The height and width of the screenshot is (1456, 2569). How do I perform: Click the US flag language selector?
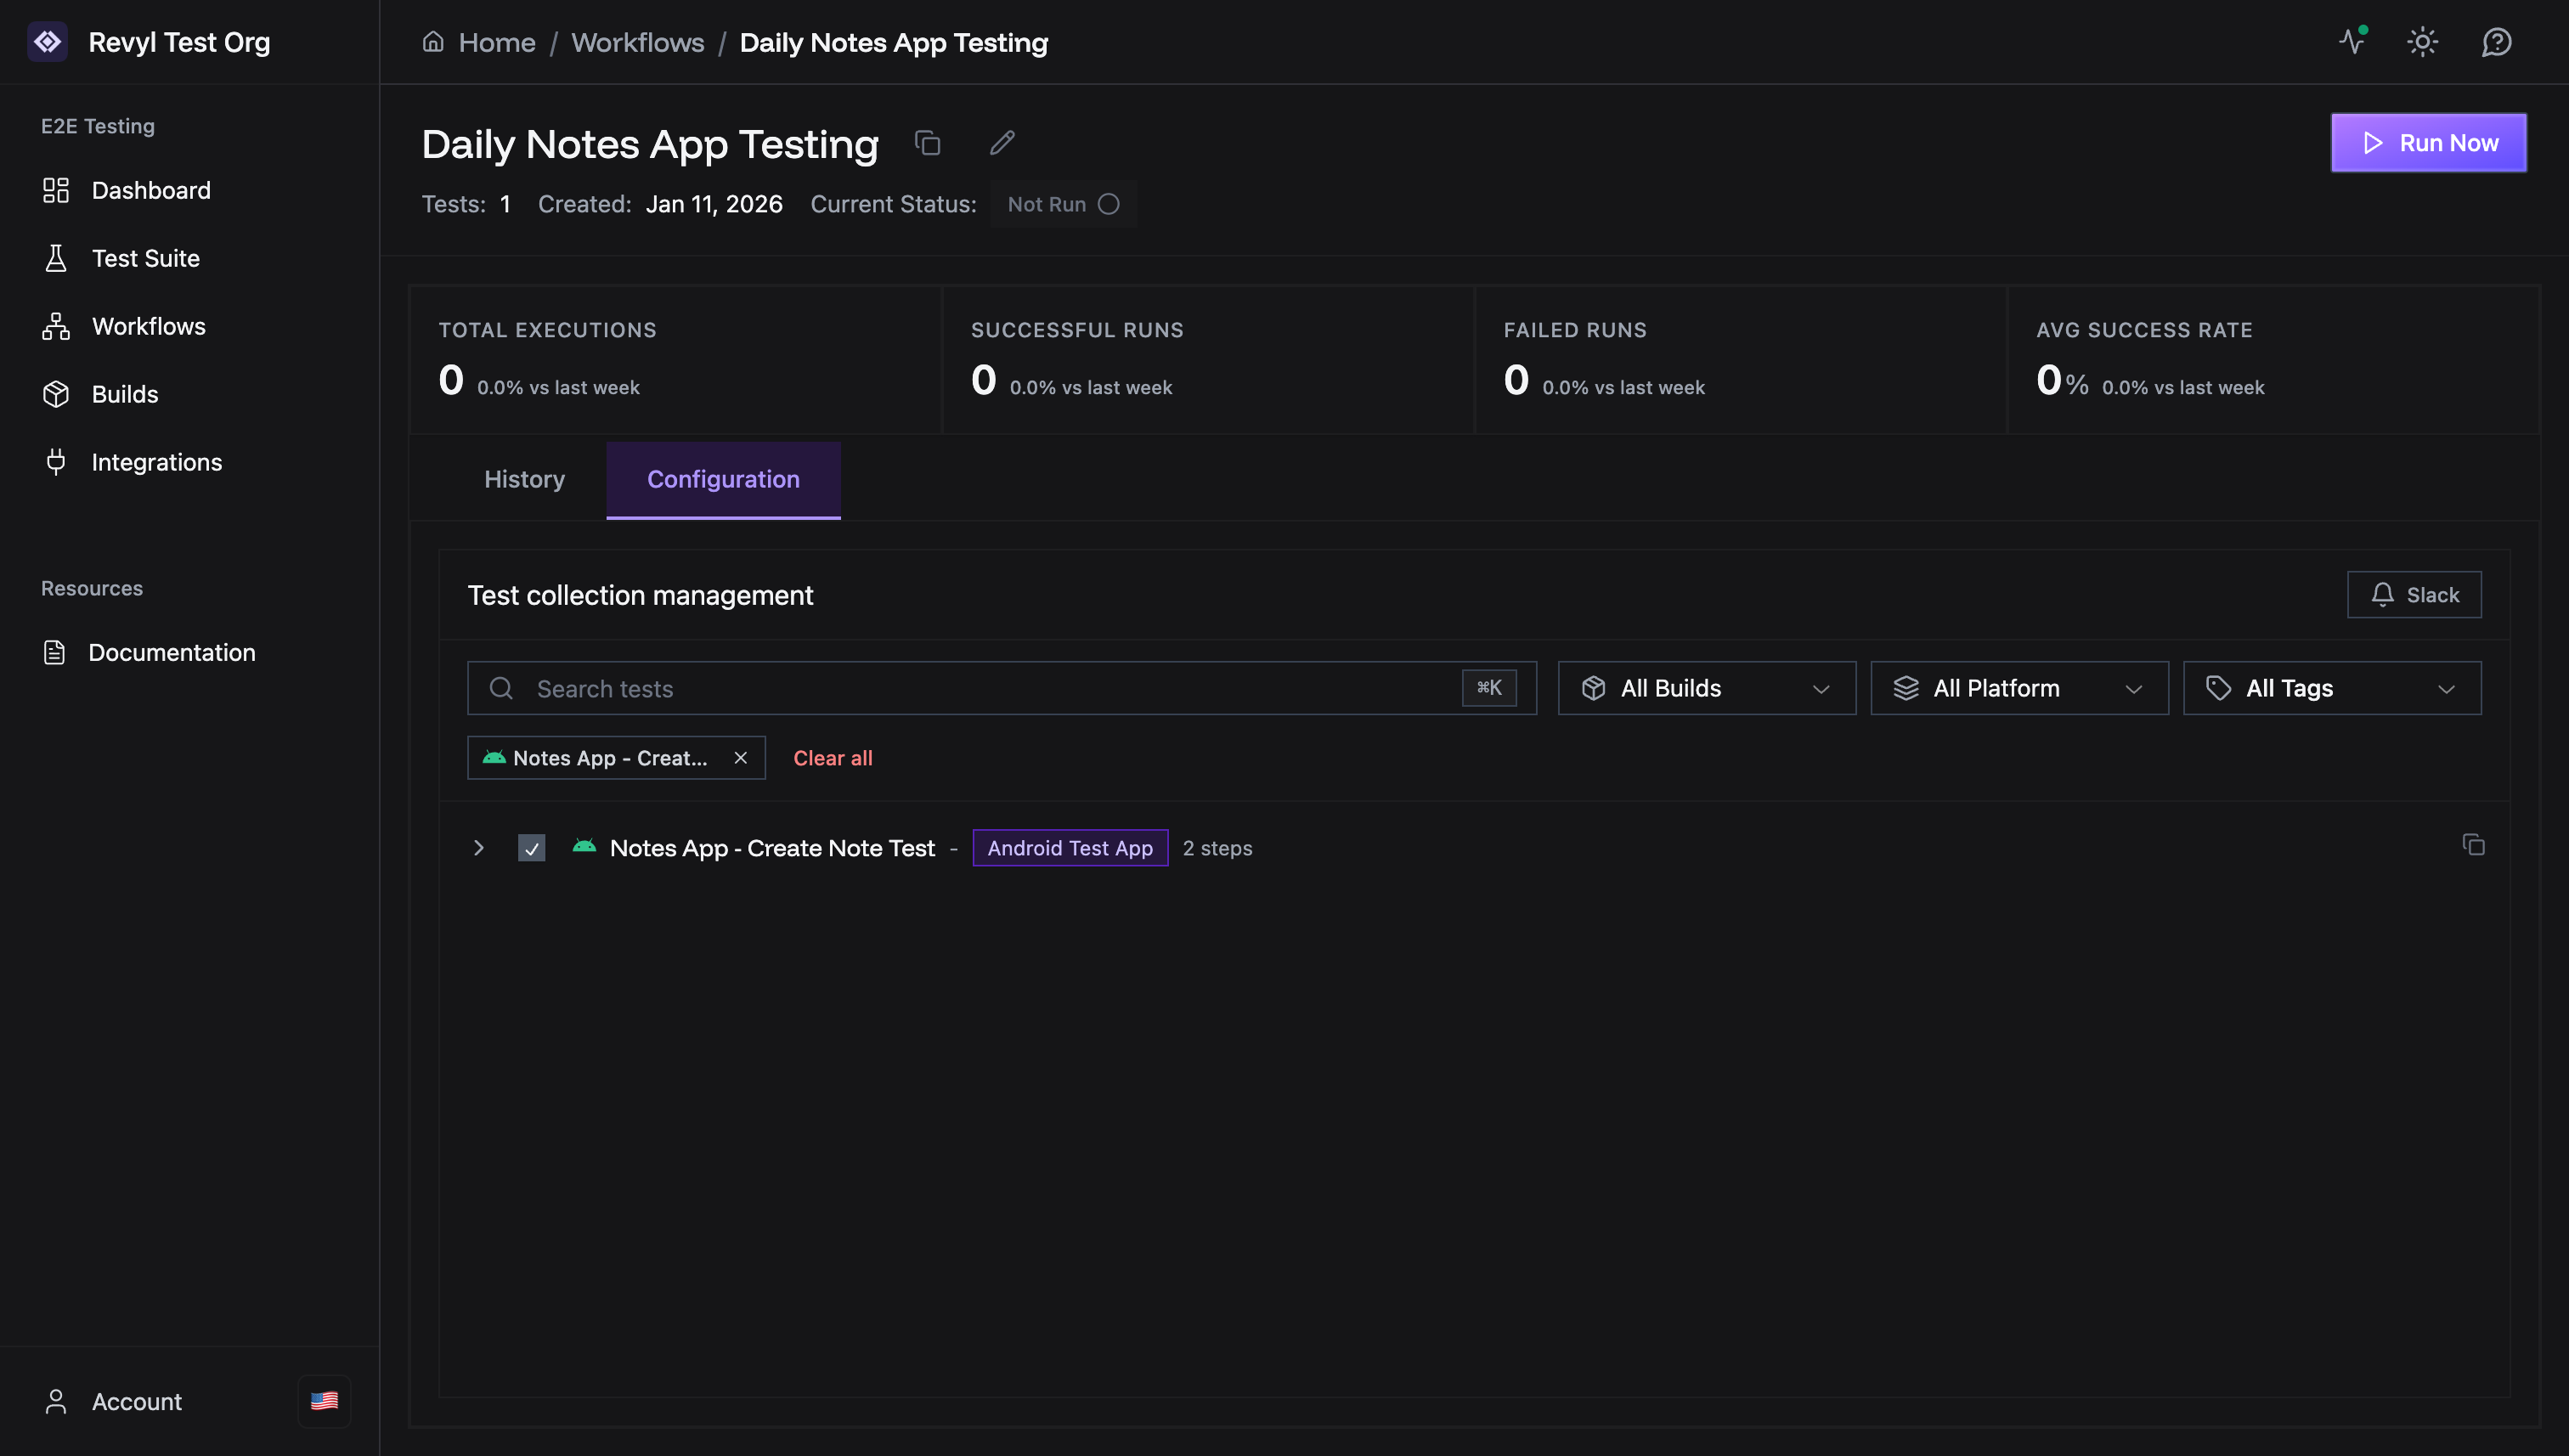coord(324,1401)
